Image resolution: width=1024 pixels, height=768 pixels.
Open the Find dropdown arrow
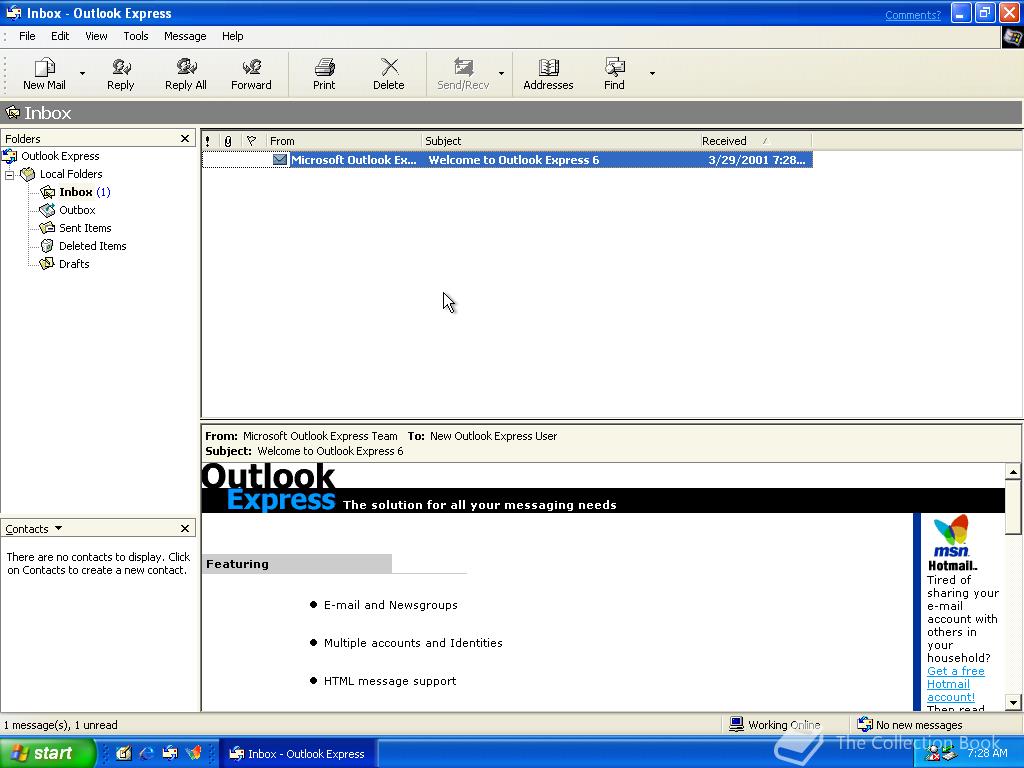652,73
